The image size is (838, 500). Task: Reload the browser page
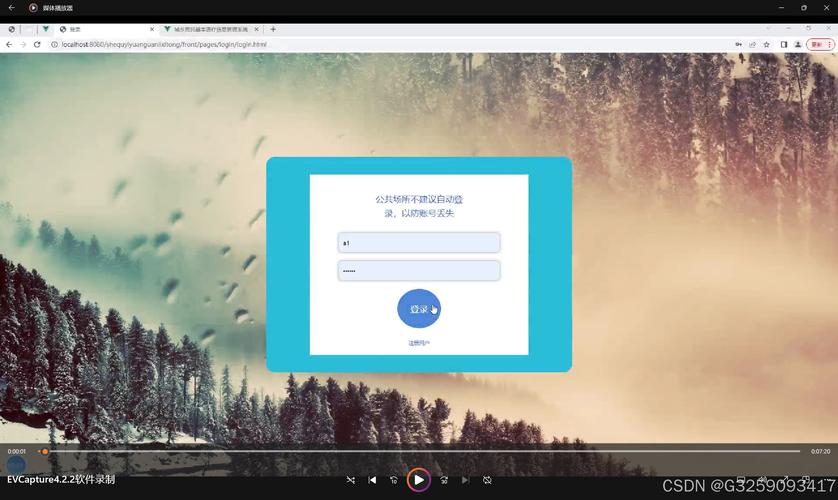tap(37, 44)
